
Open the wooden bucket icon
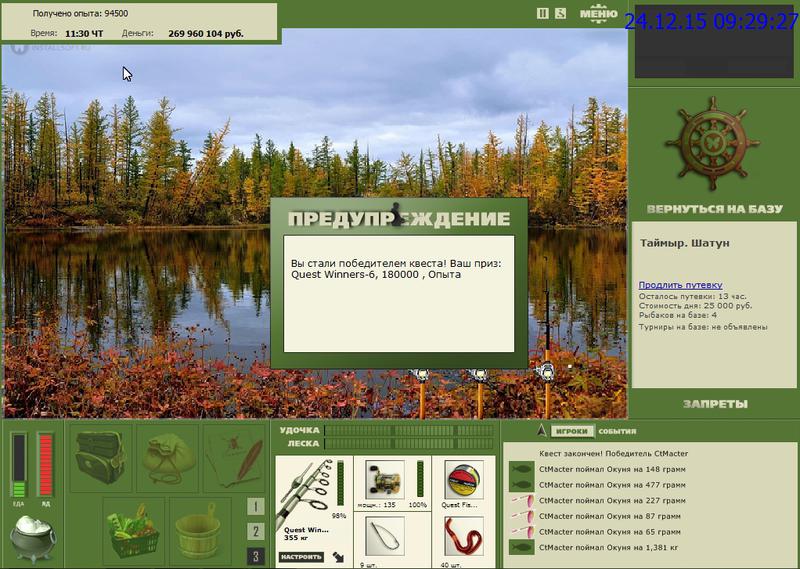tap(199, 531)
